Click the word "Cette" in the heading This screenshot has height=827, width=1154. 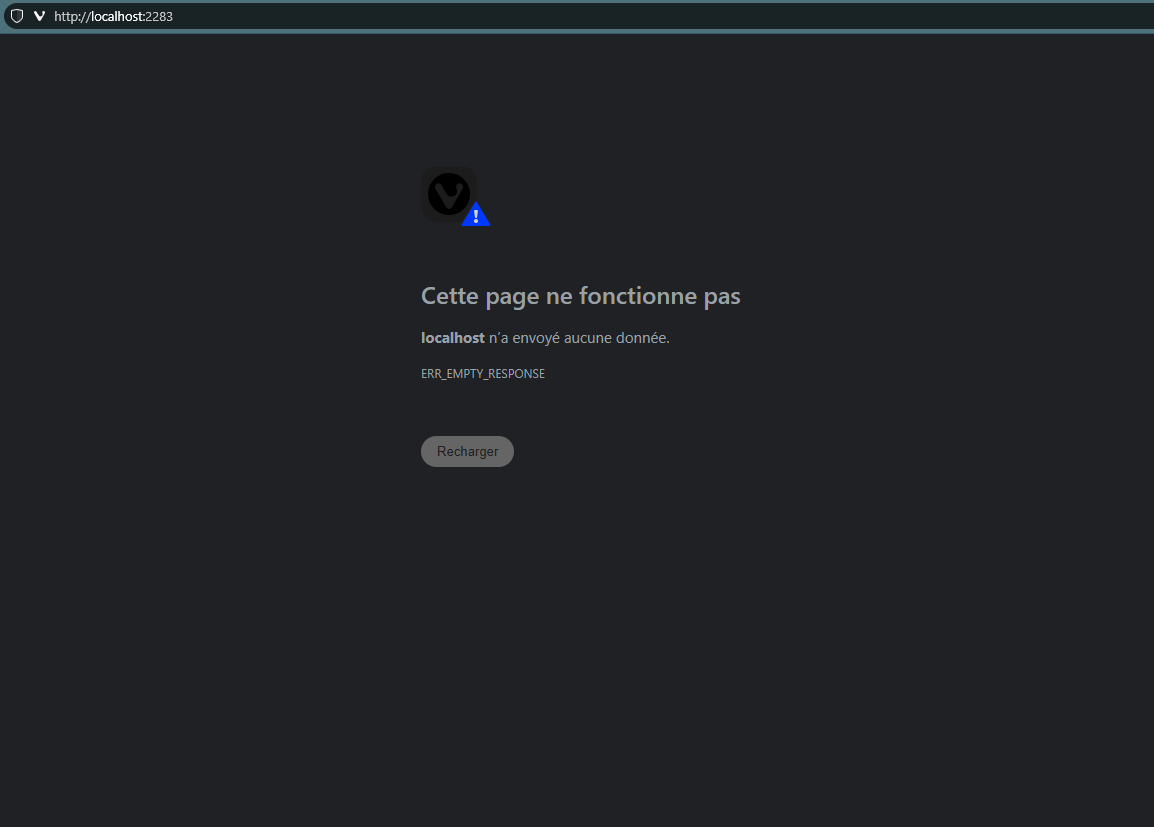click(x=450, y=296)
